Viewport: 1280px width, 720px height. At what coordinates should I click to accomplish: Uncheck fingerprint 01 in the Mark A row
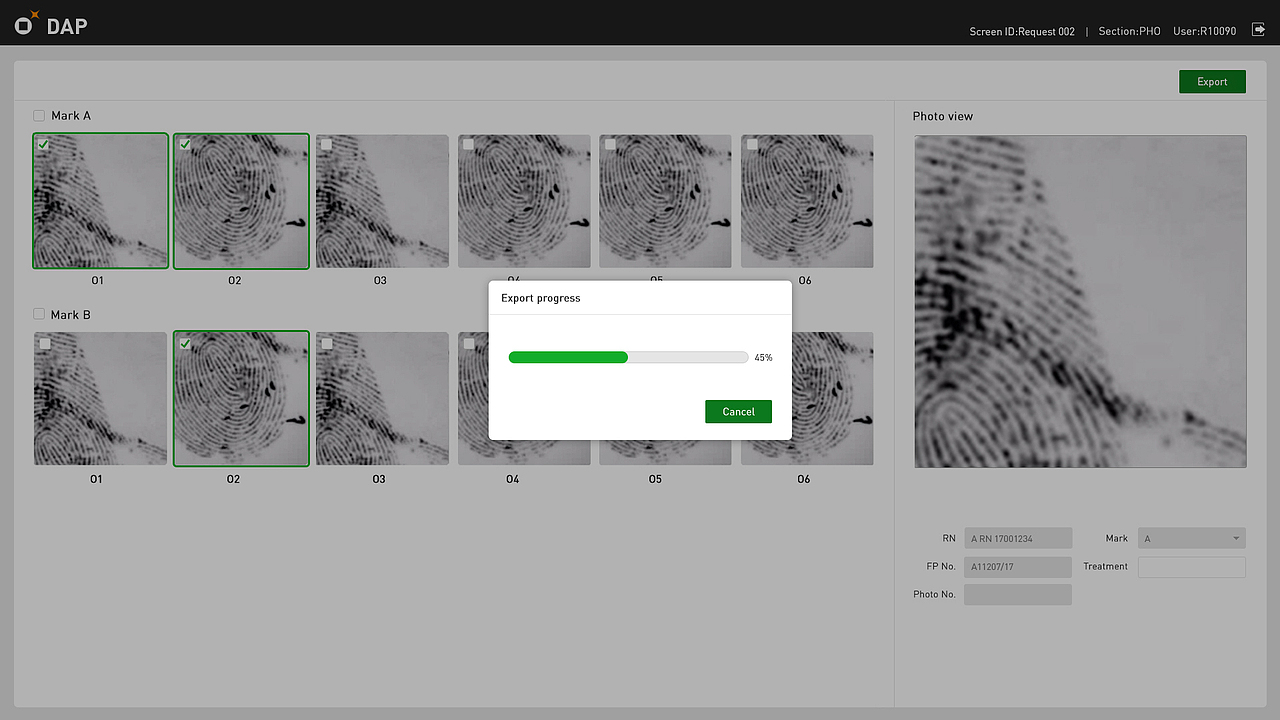43,144
